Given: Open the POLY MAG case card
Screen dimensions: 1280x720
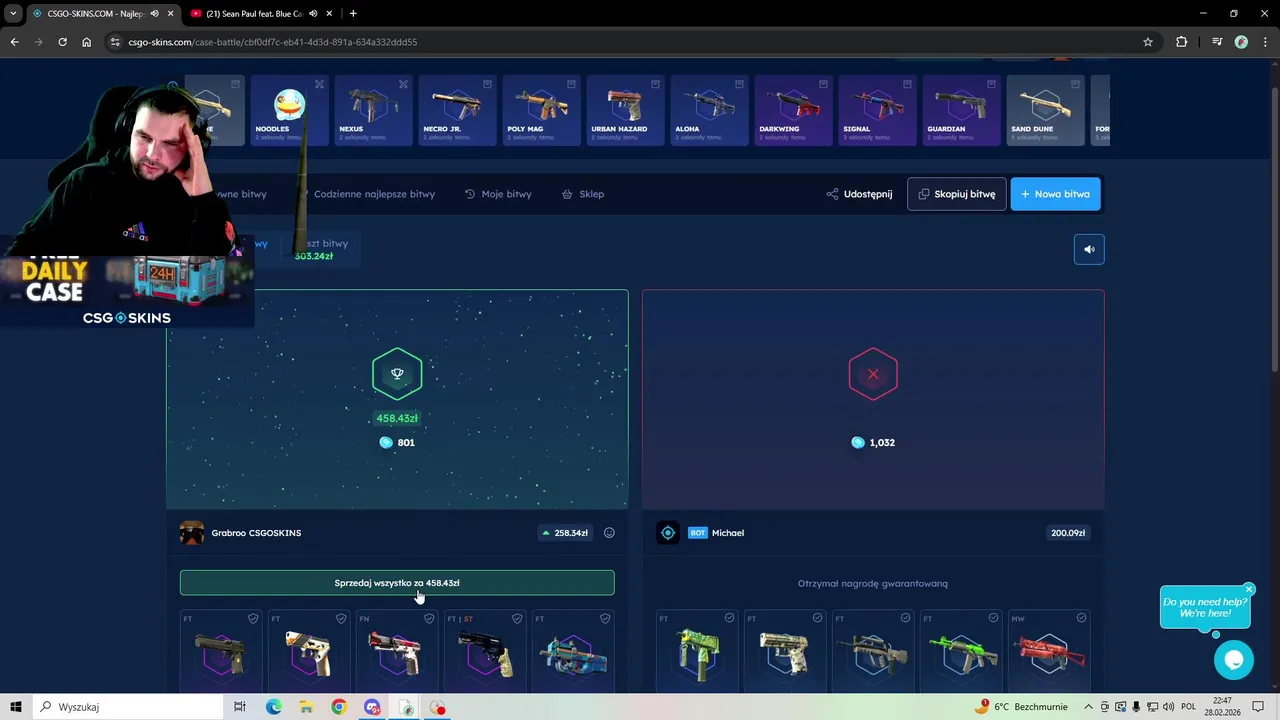Looking at the screenshot, I should [x=540, y=110].
